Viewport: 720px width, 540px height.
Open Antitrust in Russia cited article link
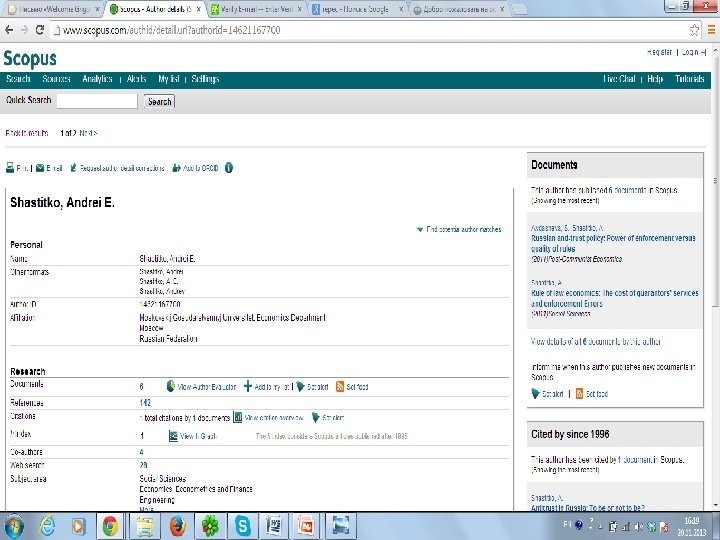pyautogui.click(x=588, y=508)
